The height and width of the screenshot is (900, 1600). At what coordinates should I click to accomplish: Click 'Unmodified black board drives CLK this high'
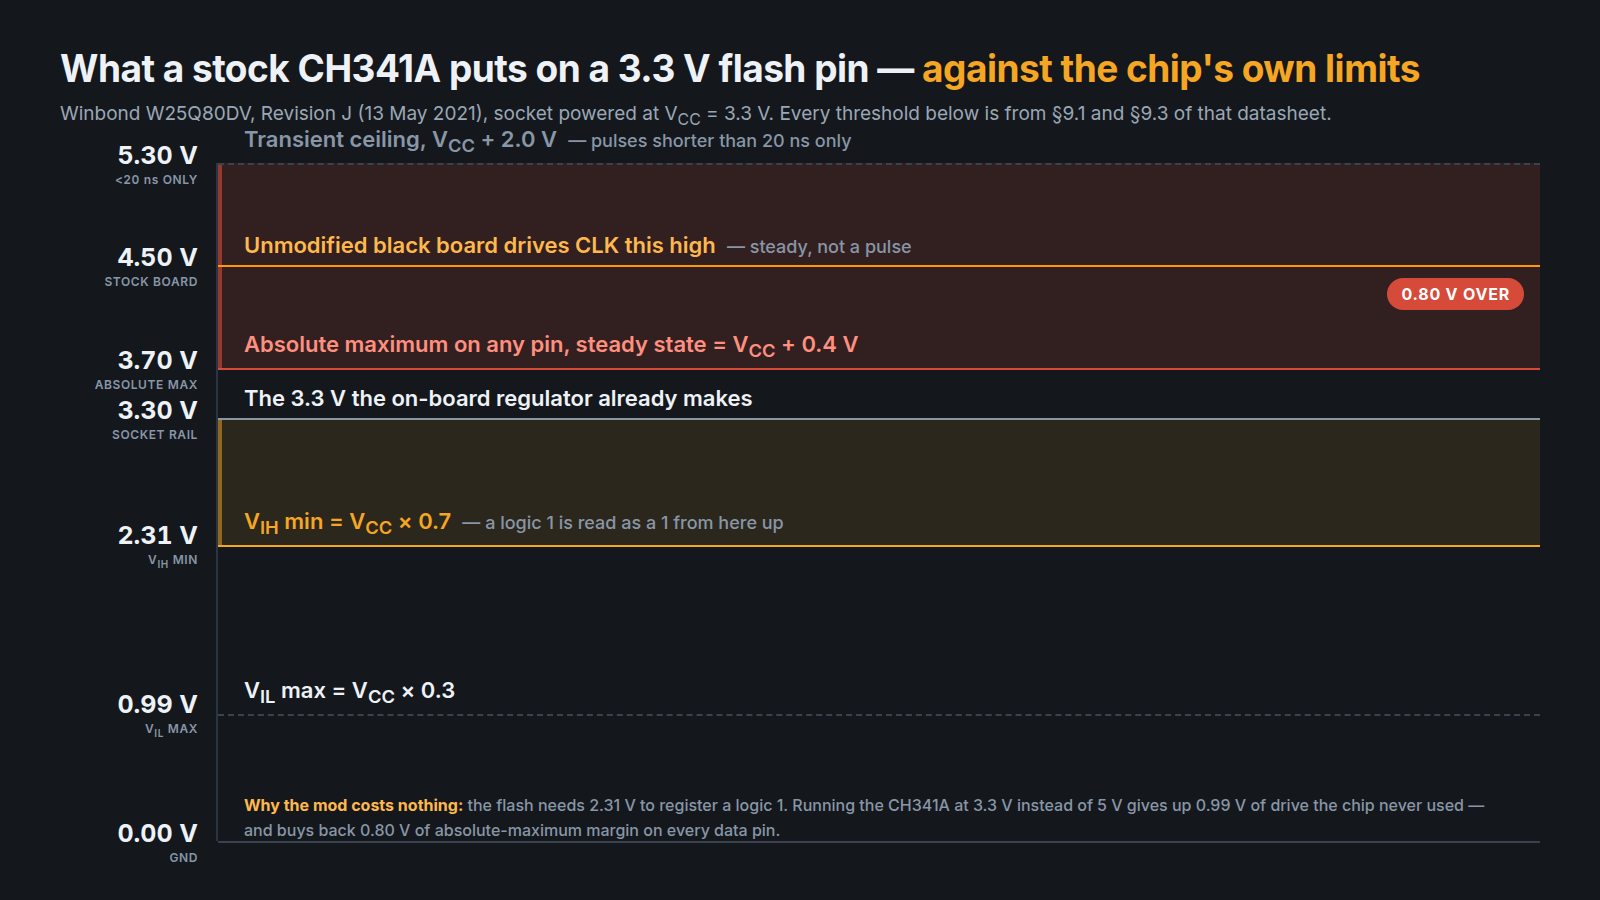click(x=480, y=246)
